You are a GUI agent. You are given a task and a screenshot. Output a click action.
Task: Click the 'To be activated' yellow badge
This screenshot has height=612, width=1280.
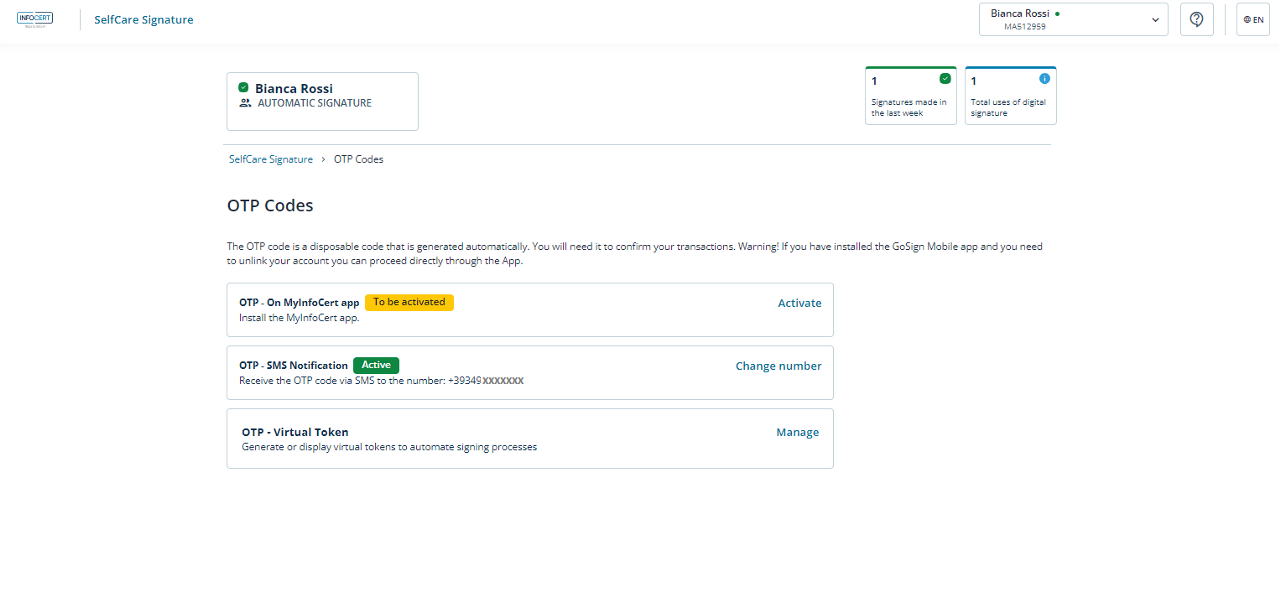[x=409, y=302]
